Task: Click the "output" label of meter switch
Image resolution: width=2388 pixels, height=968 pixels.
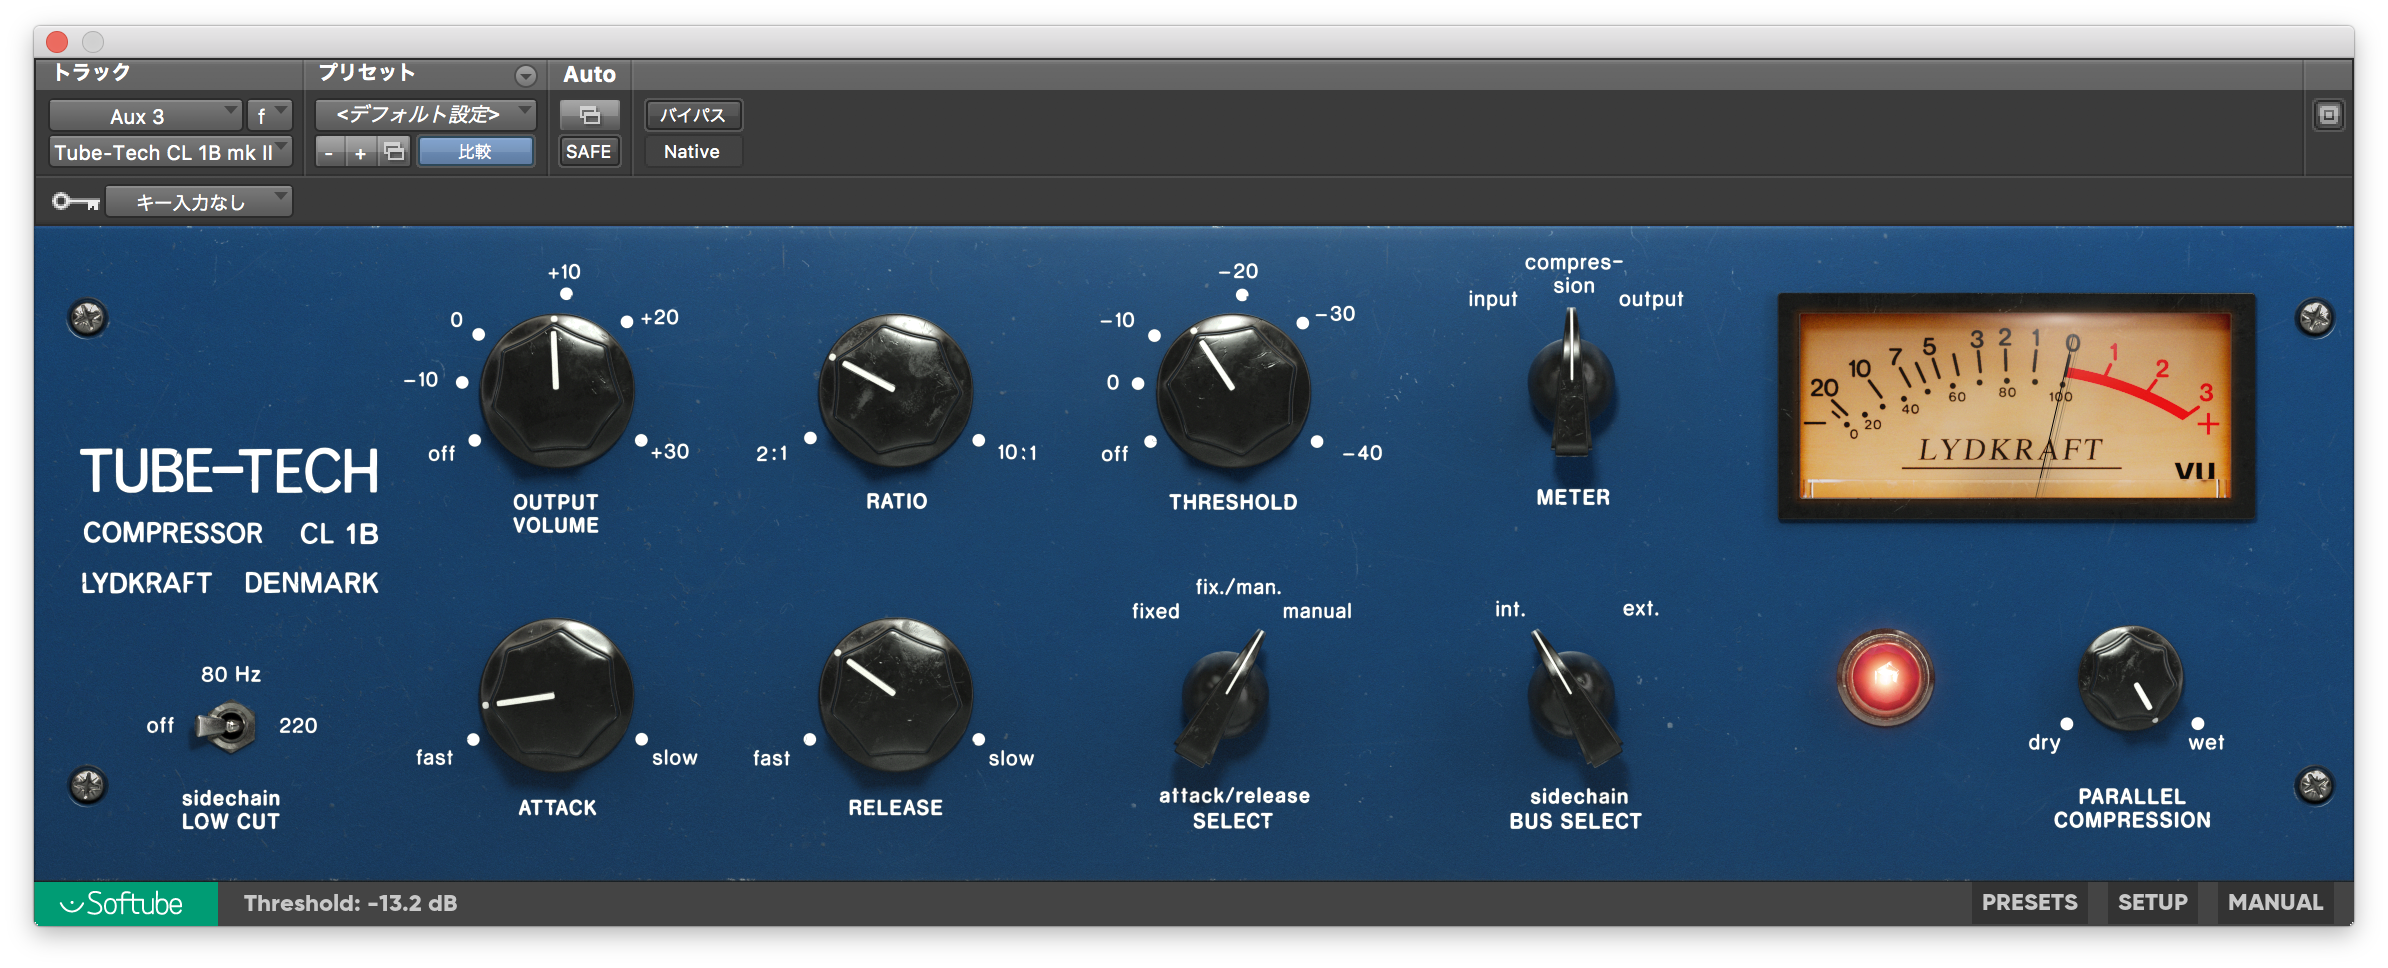Action: click(1651, 300)
